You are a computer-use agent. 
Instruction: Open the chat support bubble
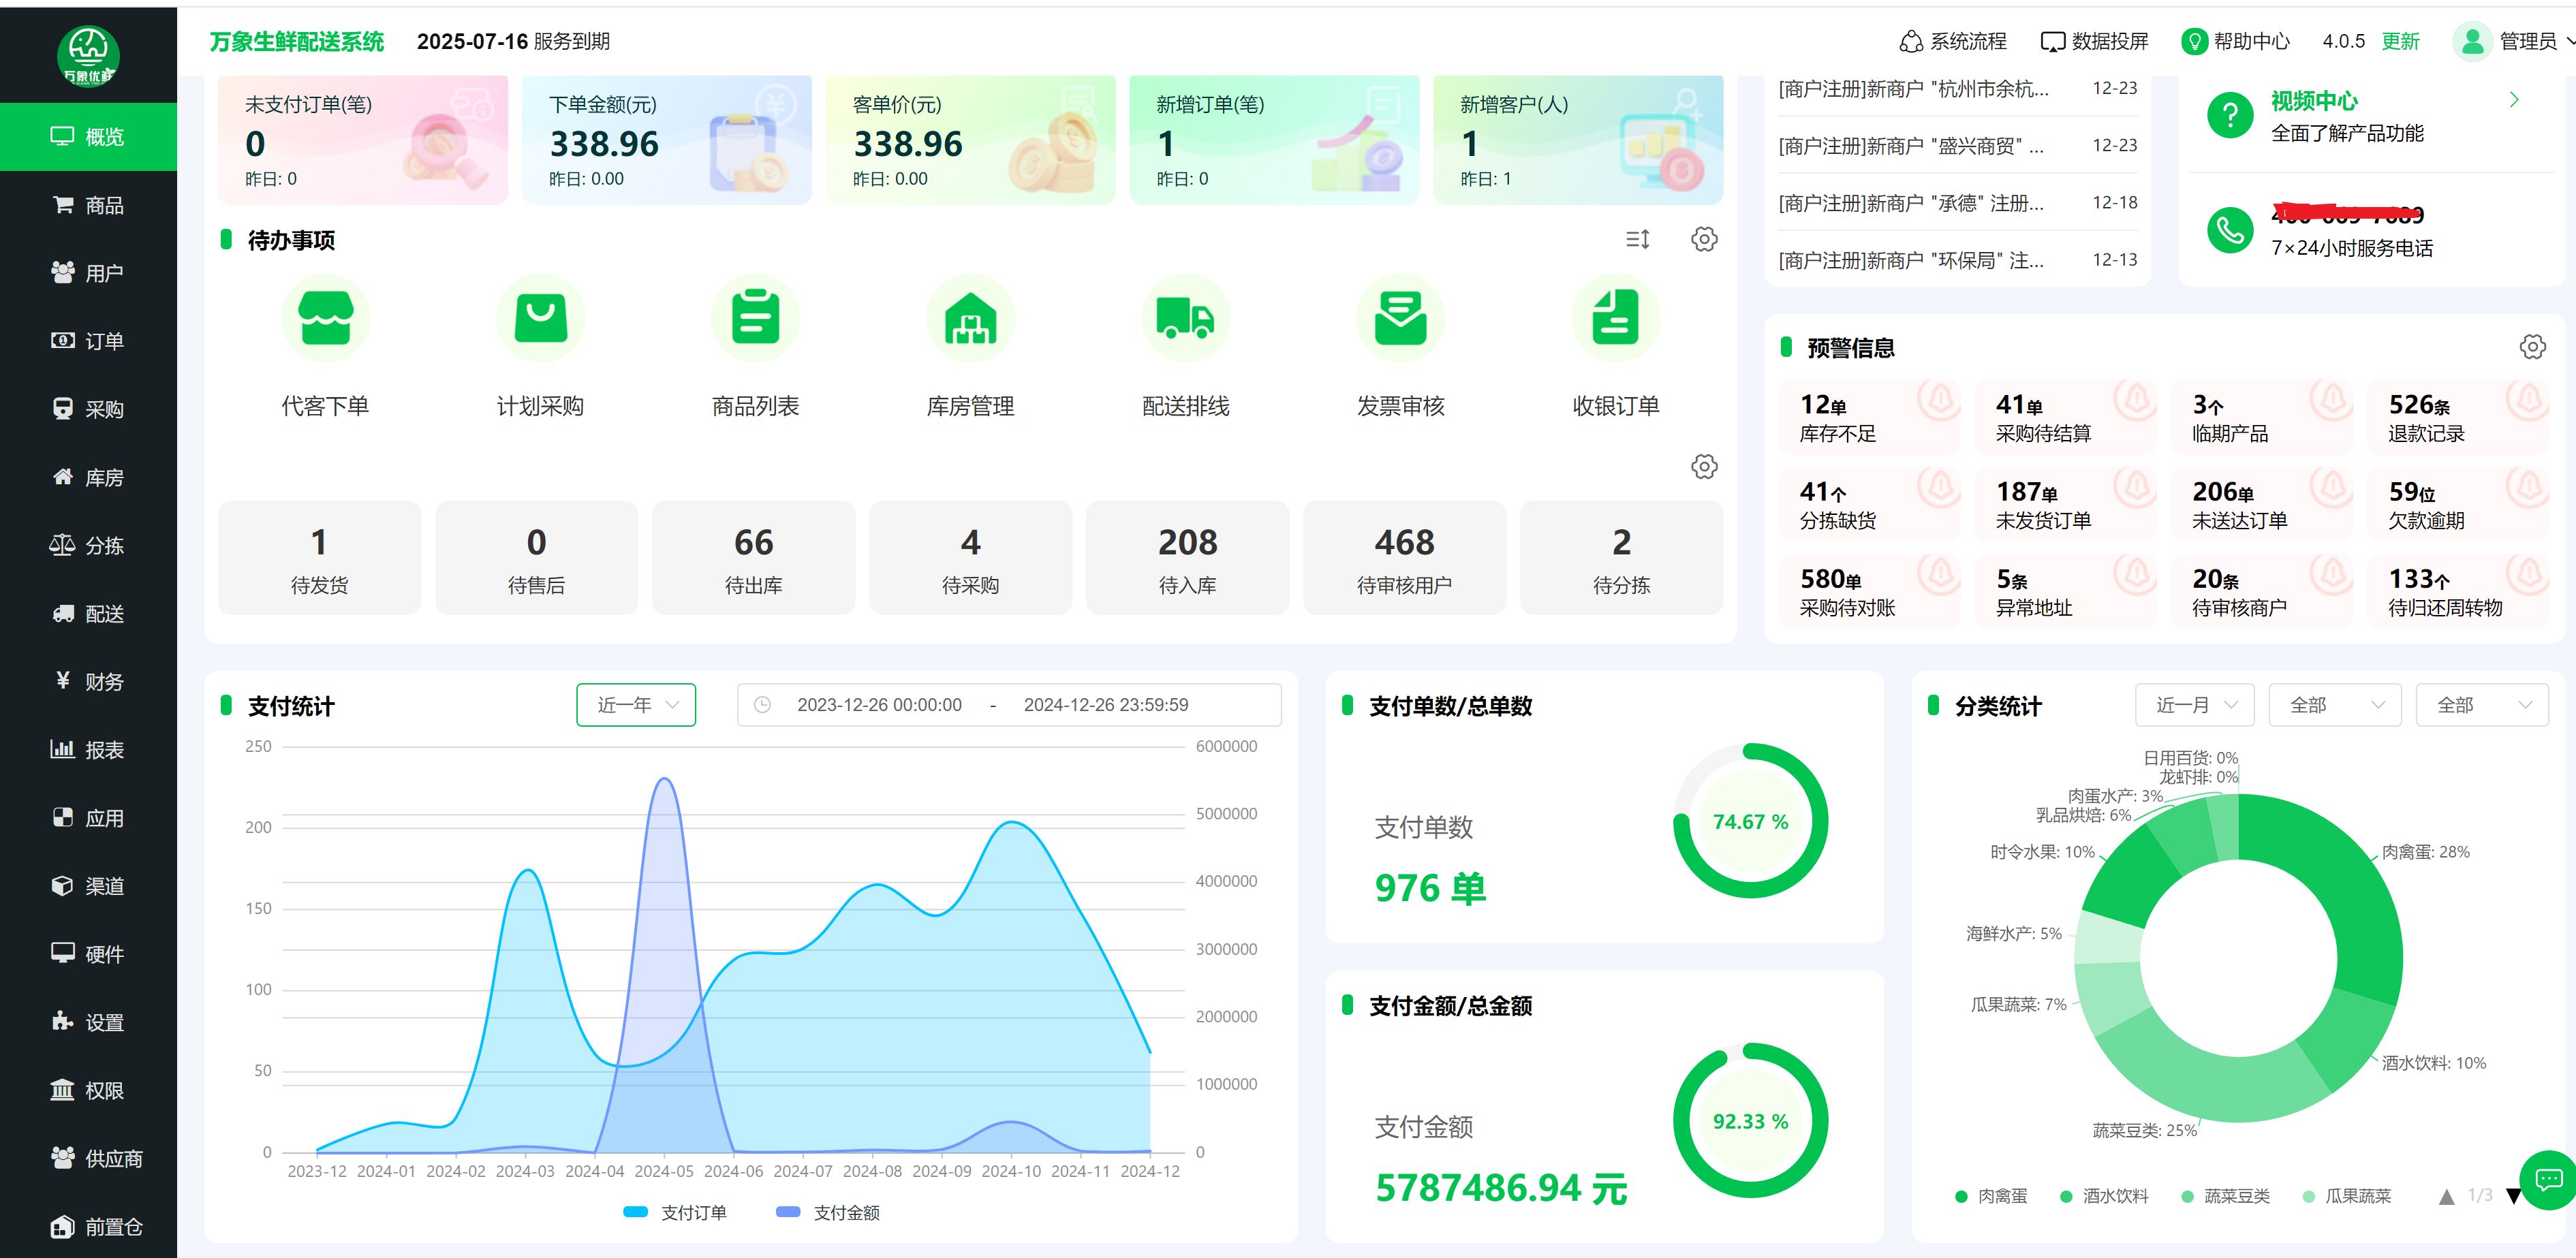pyautogui.click(x=2548, y=1180)
